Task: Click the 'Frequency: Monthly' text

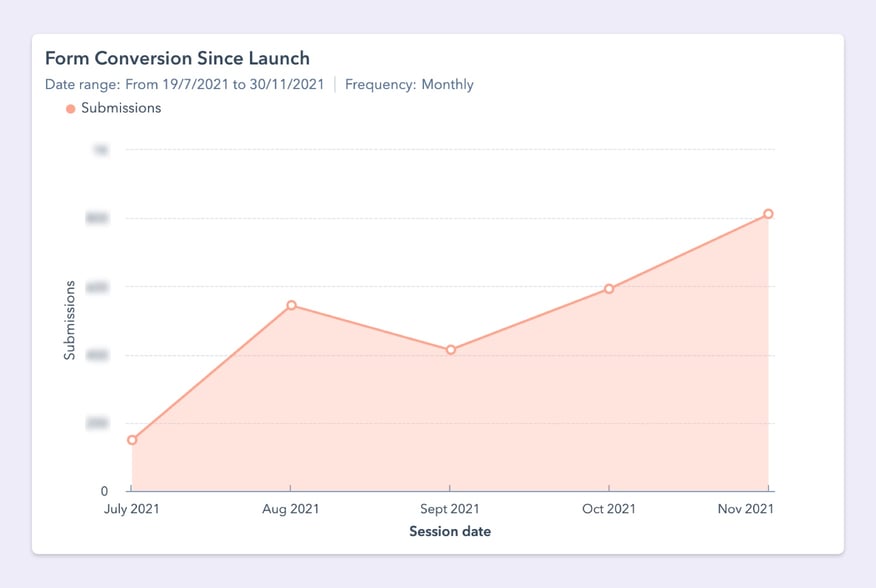Action: point(409,84)
